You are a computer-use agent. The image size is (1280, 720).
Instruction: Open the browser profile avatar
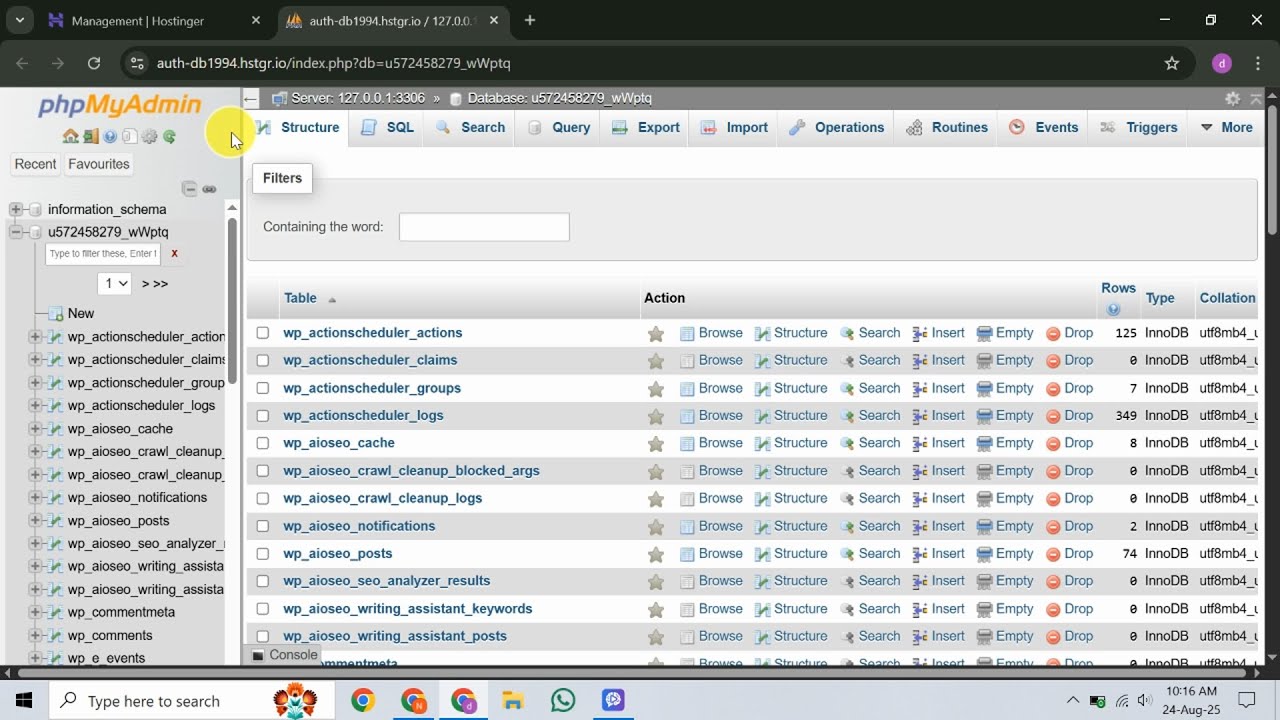(x=1222, y=63)
